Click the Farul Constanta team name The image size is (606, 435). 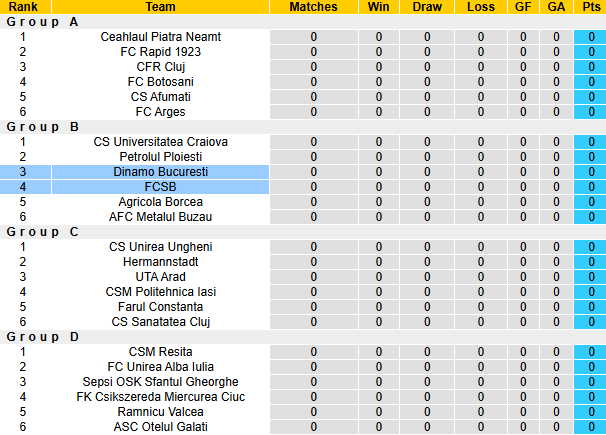tap(161, 307)
